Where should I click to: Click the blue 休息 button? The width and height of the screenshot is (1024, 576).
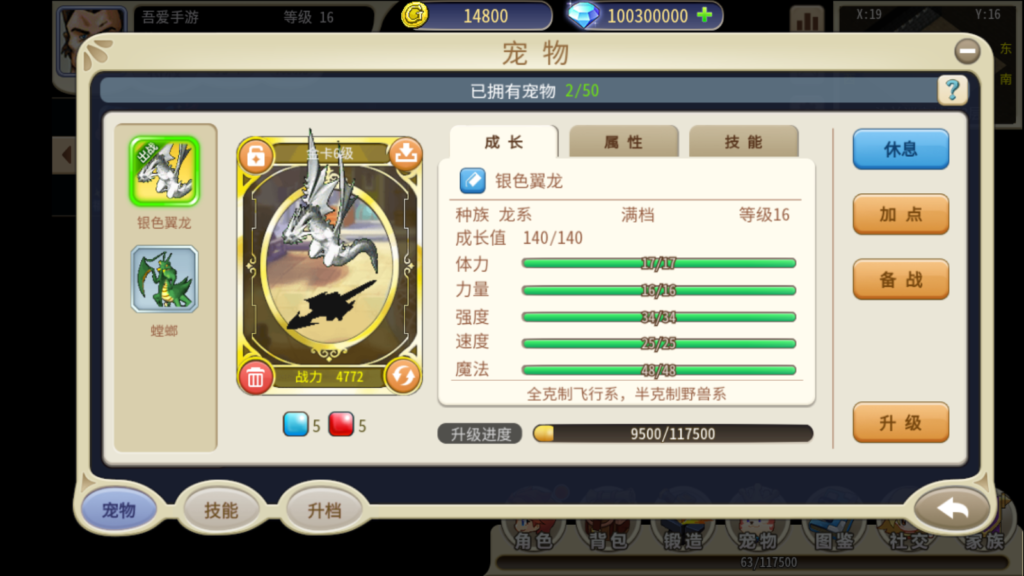901,149
